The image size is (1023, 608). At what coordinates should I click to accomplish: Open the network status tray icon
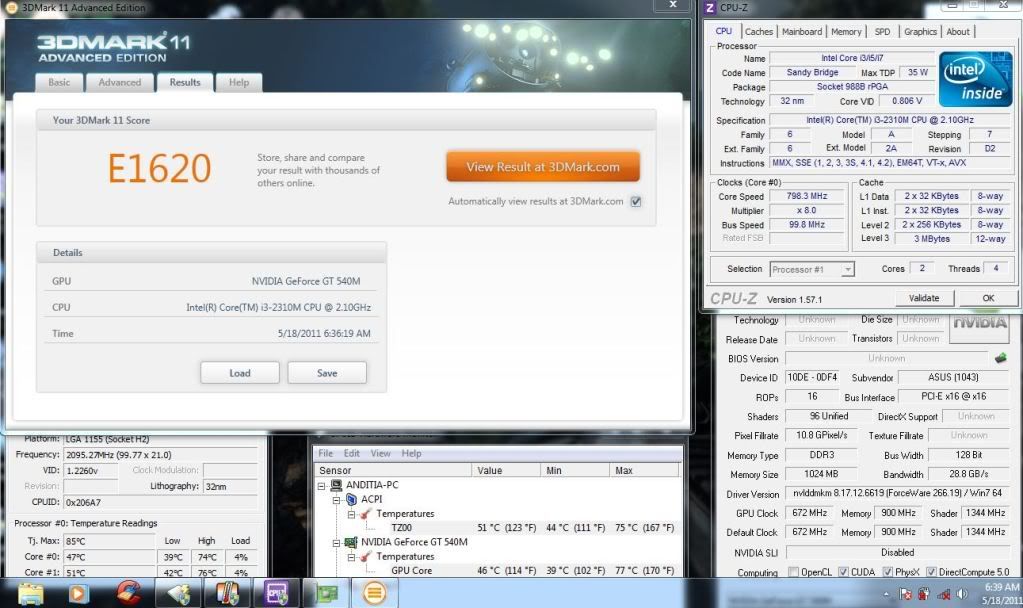point(943,594)
